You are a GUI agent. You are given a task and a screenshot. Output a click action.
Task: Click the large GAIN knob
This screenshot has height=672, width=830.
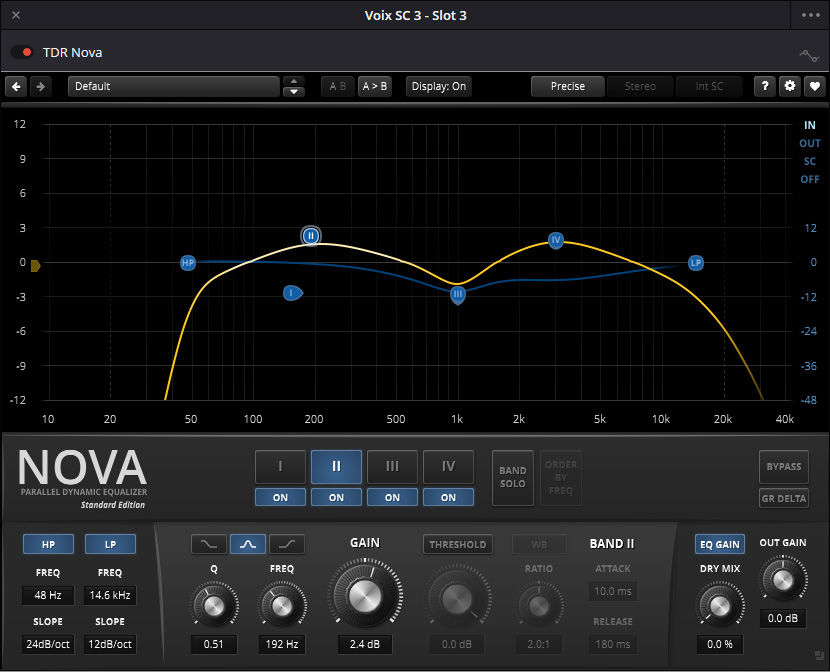(x=364, y=597)
